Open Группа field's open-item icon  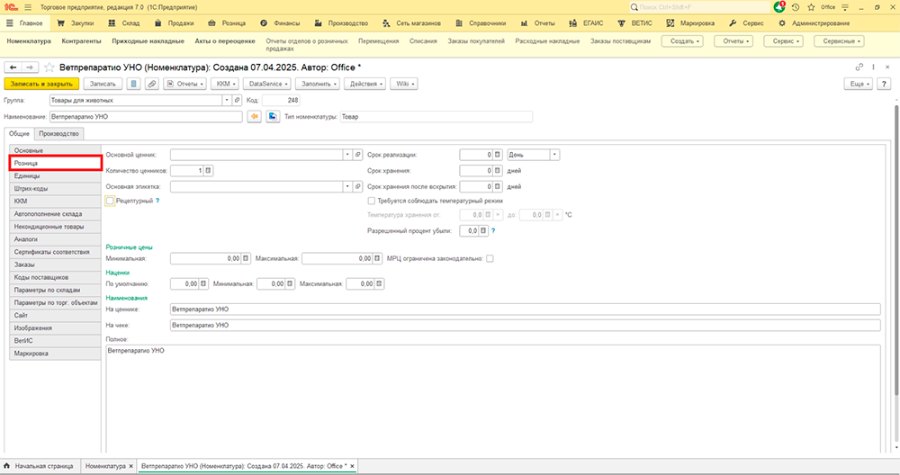coord(236,100)
